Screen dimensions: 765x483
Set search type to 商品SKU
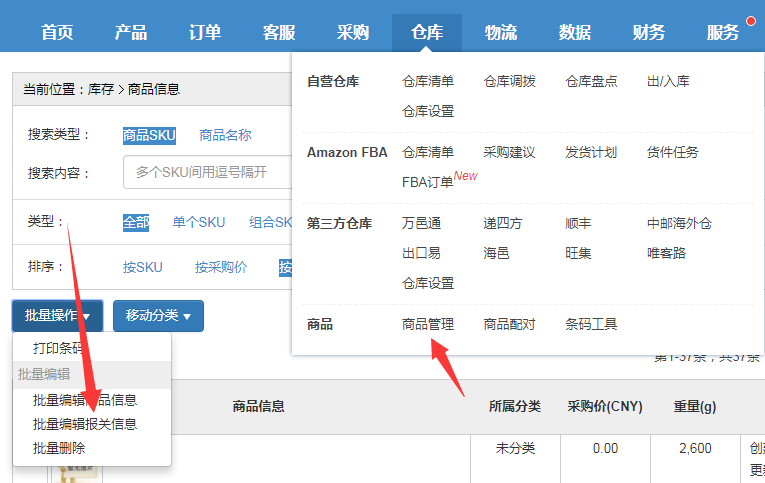(149, 135)
